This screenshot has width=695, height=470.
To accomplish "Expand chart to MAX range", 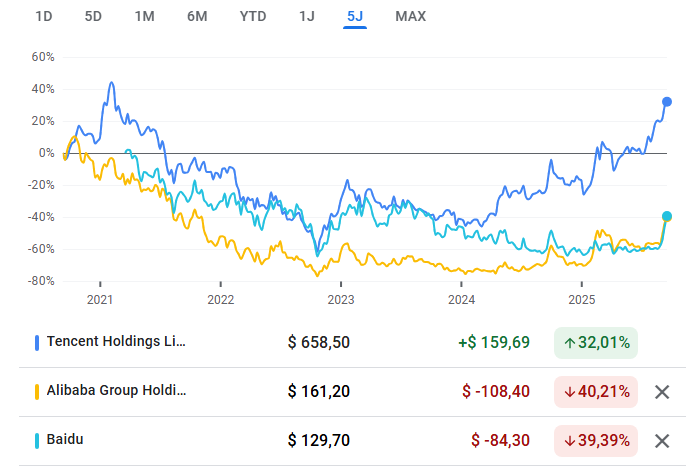I will click(410, 16).
